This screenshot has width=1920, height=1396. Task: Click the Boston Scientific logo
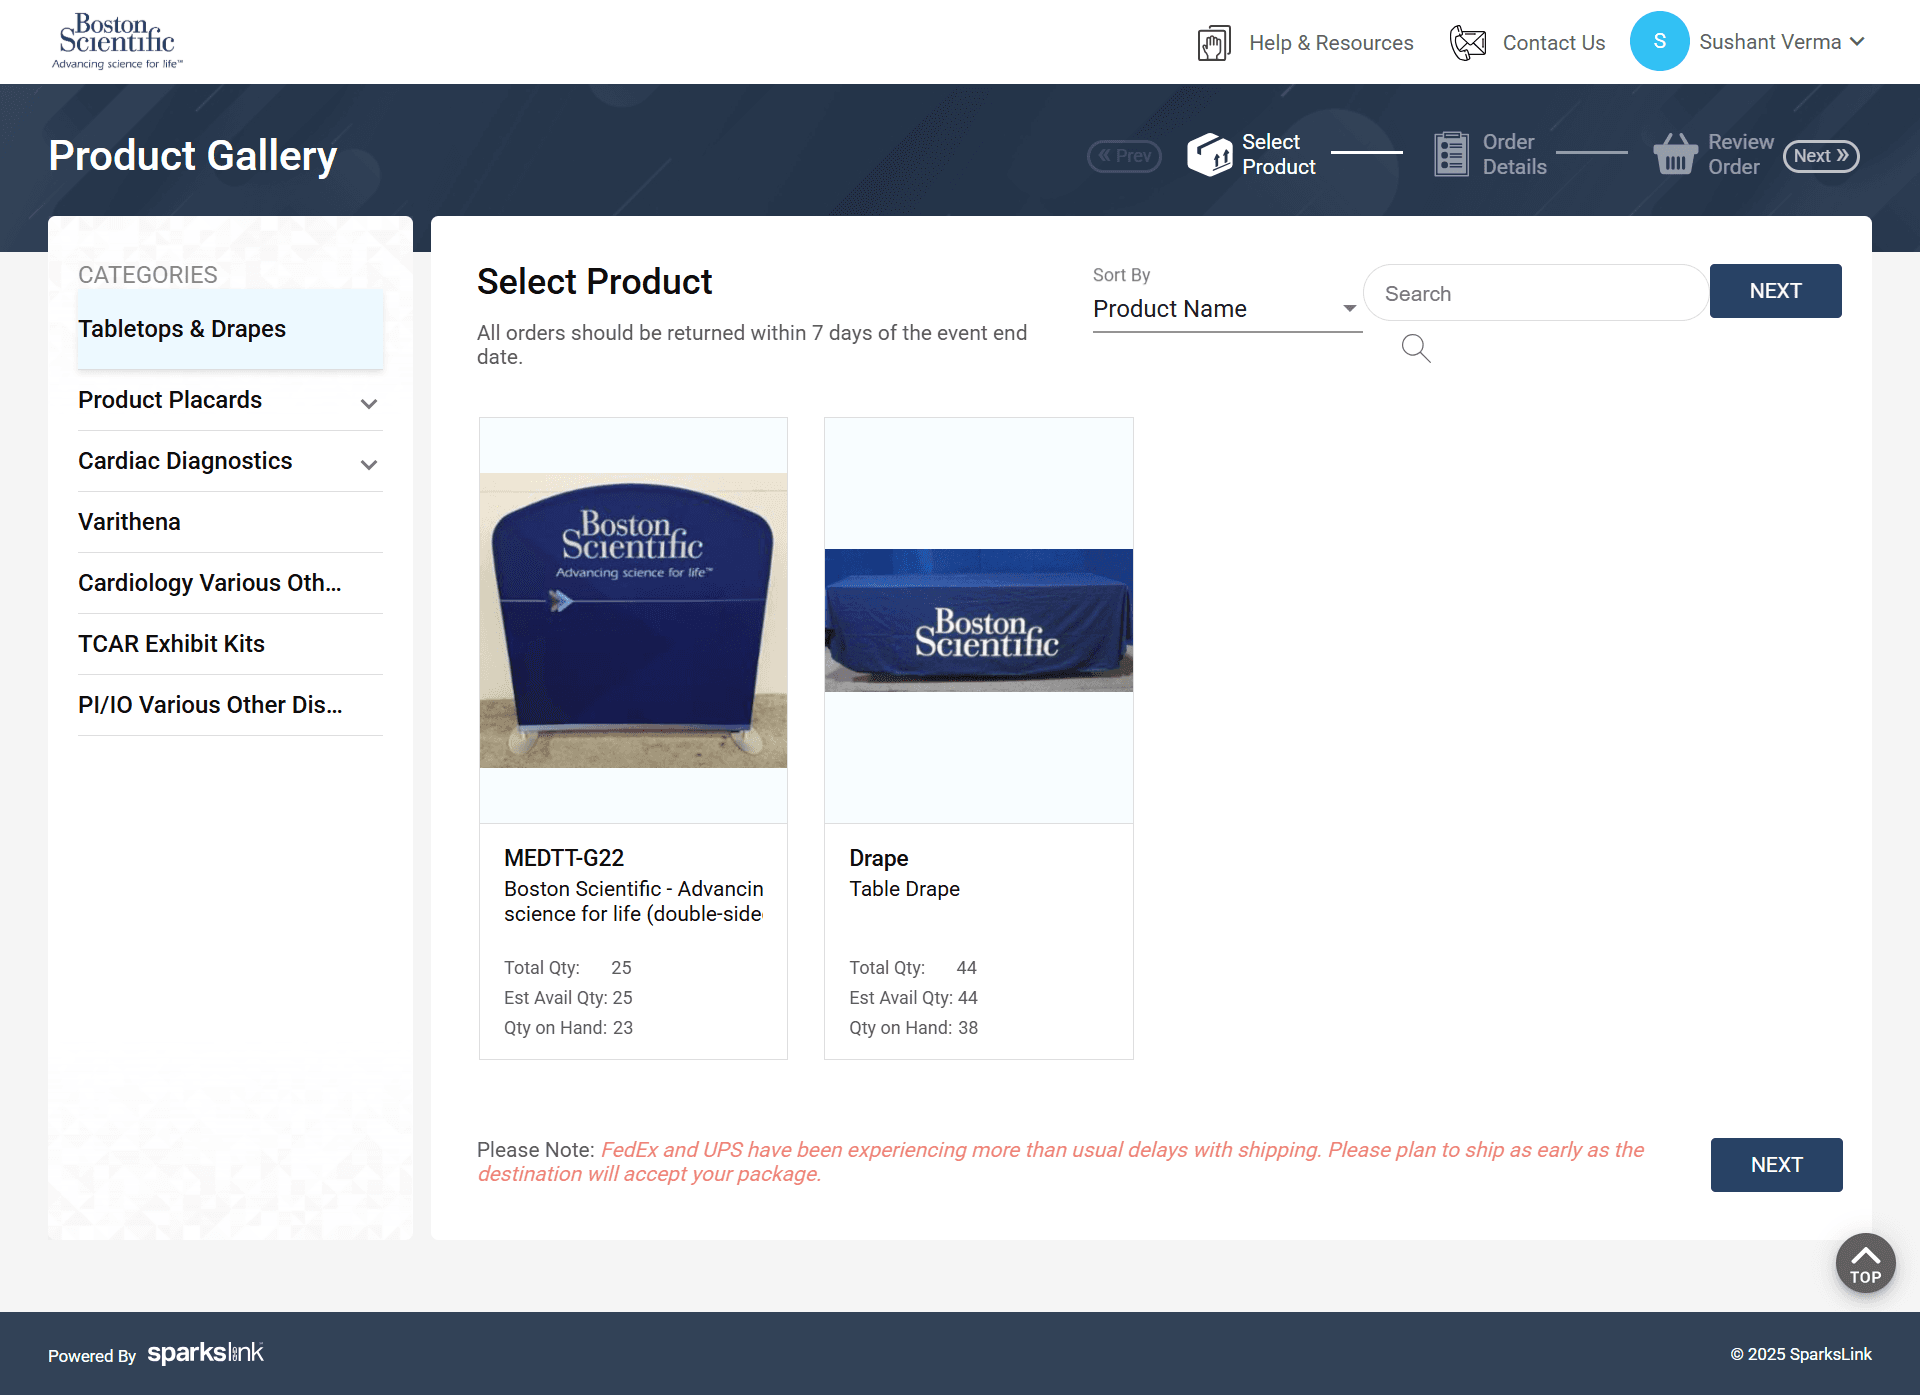(x=117, y=40)
